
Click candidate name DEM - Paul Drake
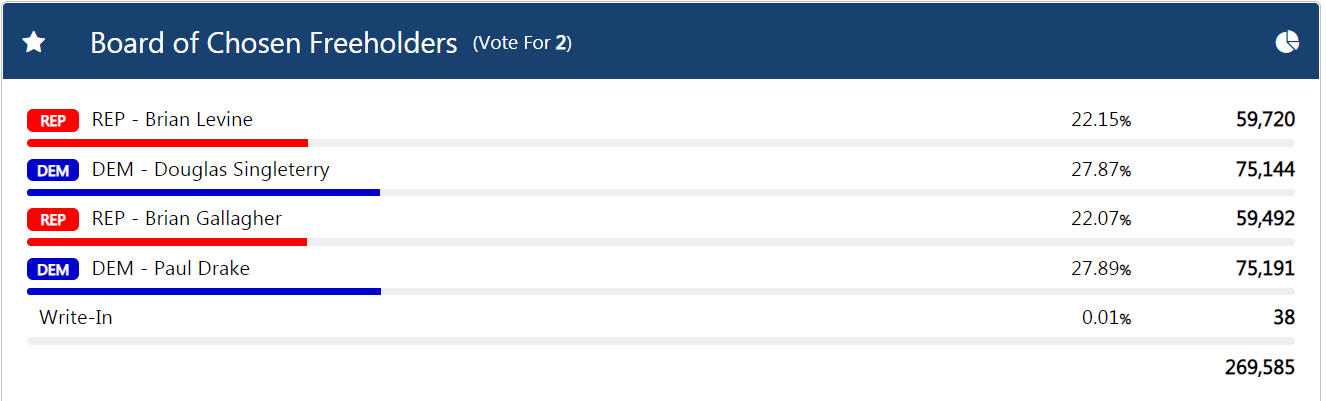(x=170, y=269)
